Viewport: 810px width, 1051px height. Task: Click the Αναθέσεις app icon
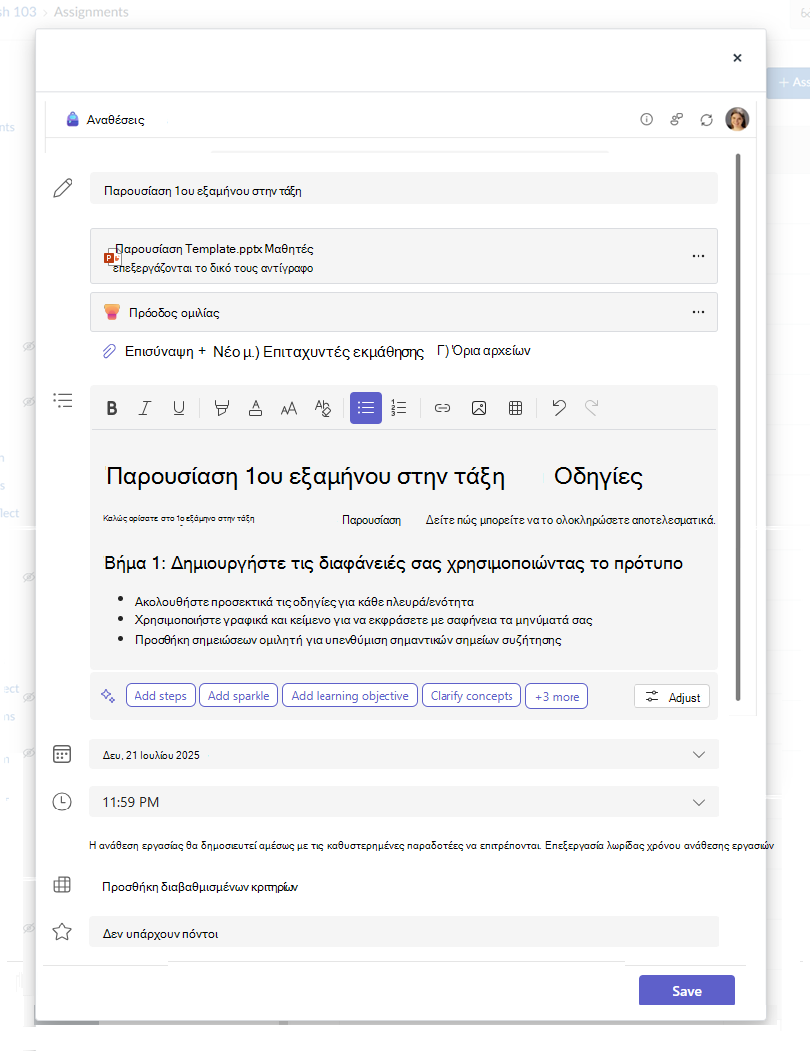click(x=72, y=119)
